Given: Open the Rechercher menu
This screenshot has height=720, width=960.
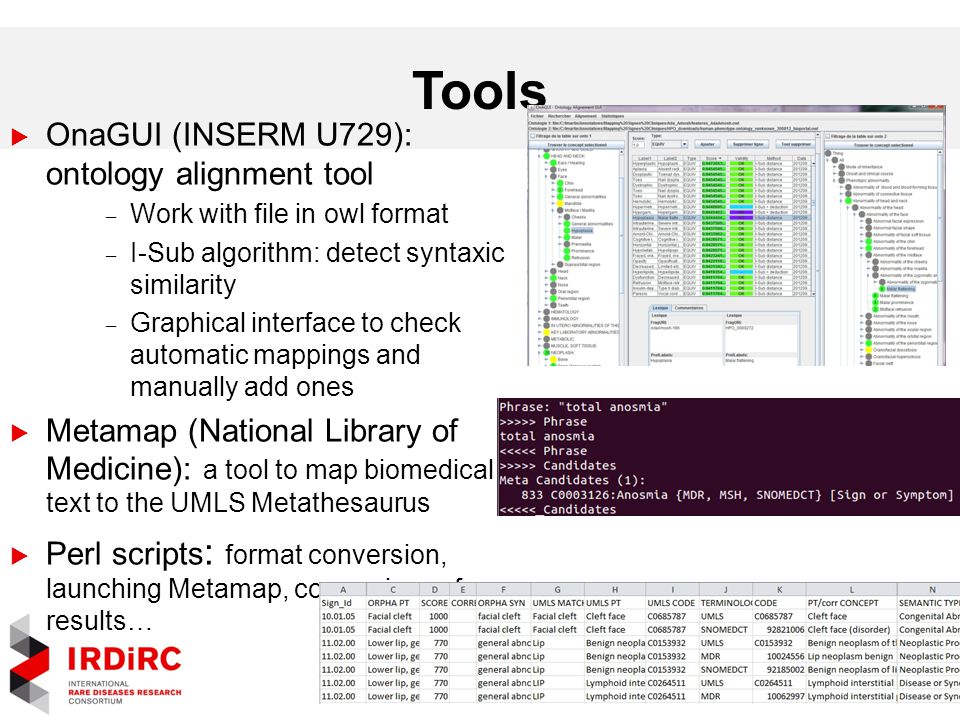Looking at the screenshot, I should pos(560,116).
